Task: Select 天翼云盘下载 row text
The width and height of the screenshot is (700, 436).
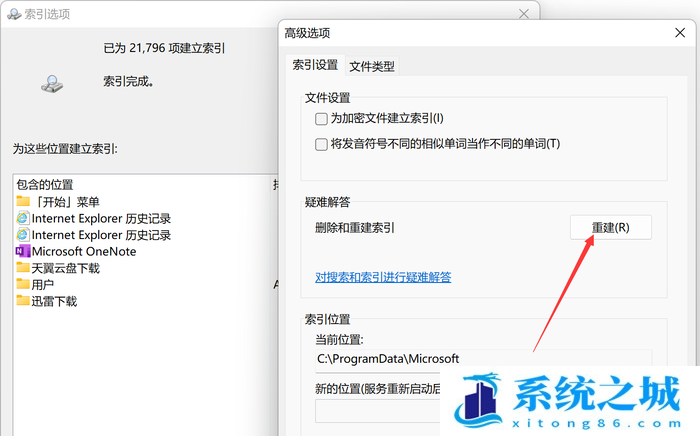Action: click(66, 268)
